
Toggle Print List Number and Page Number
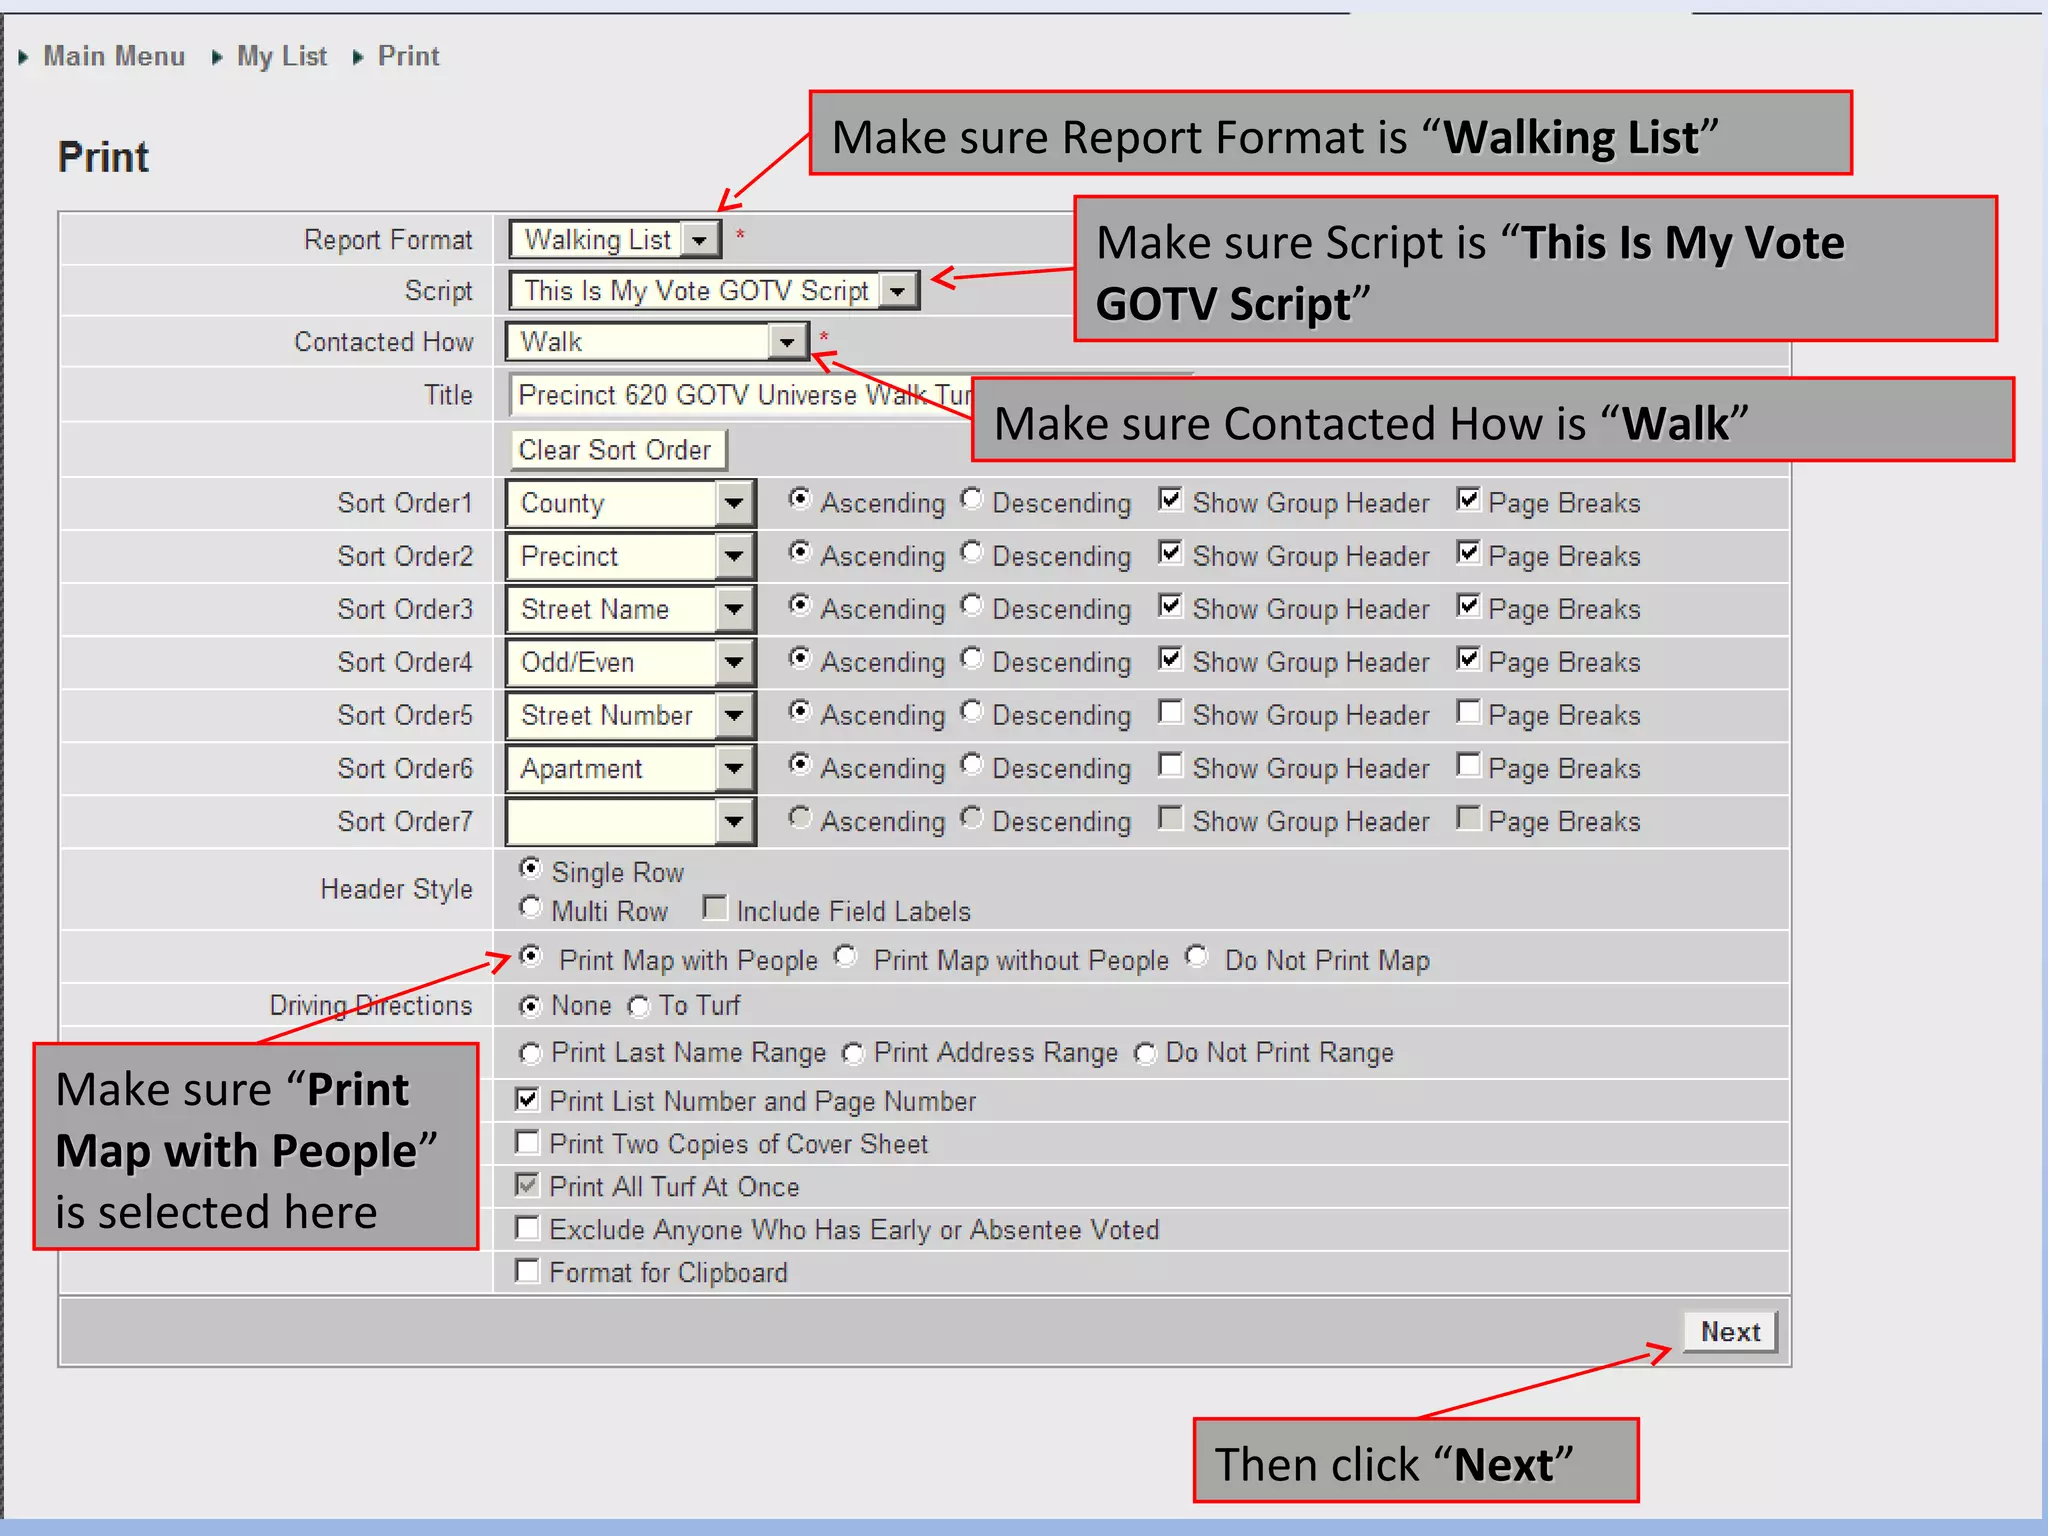[x=527, y=1099]
